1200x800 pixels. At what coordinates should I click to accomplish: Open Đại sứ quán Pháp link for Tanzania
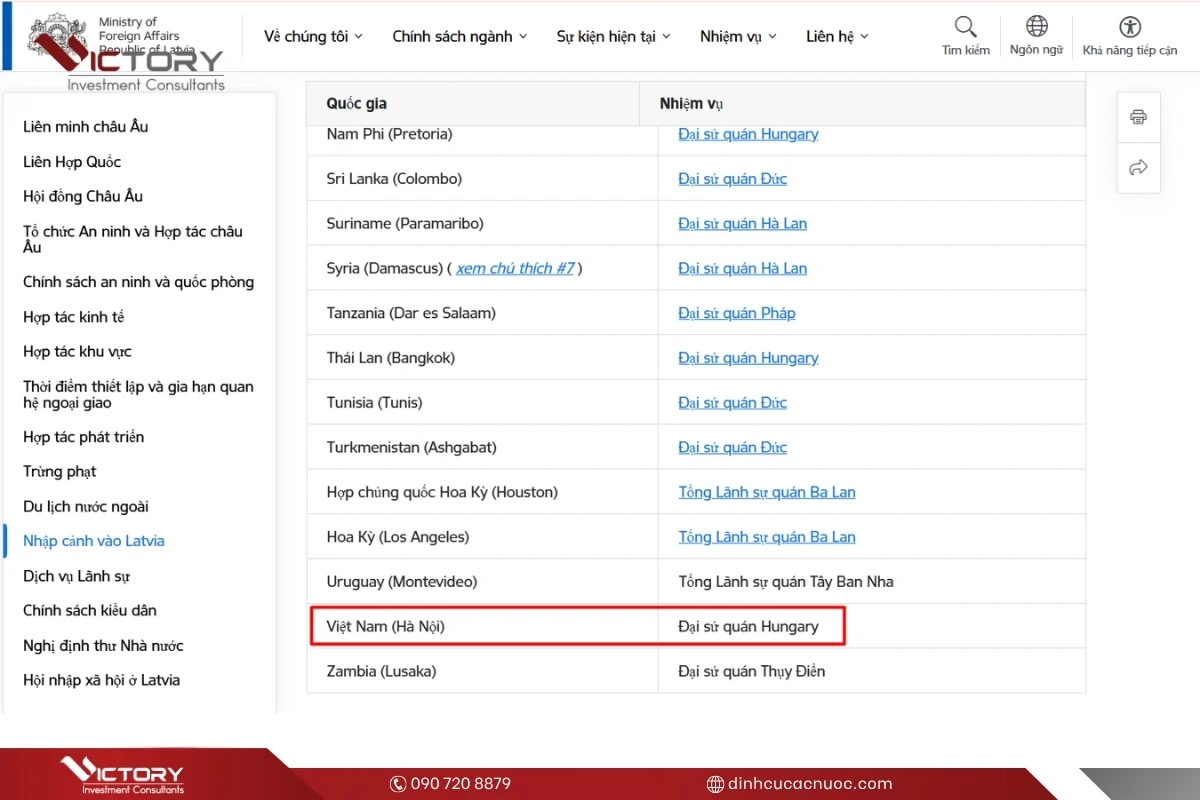[737, 313]
